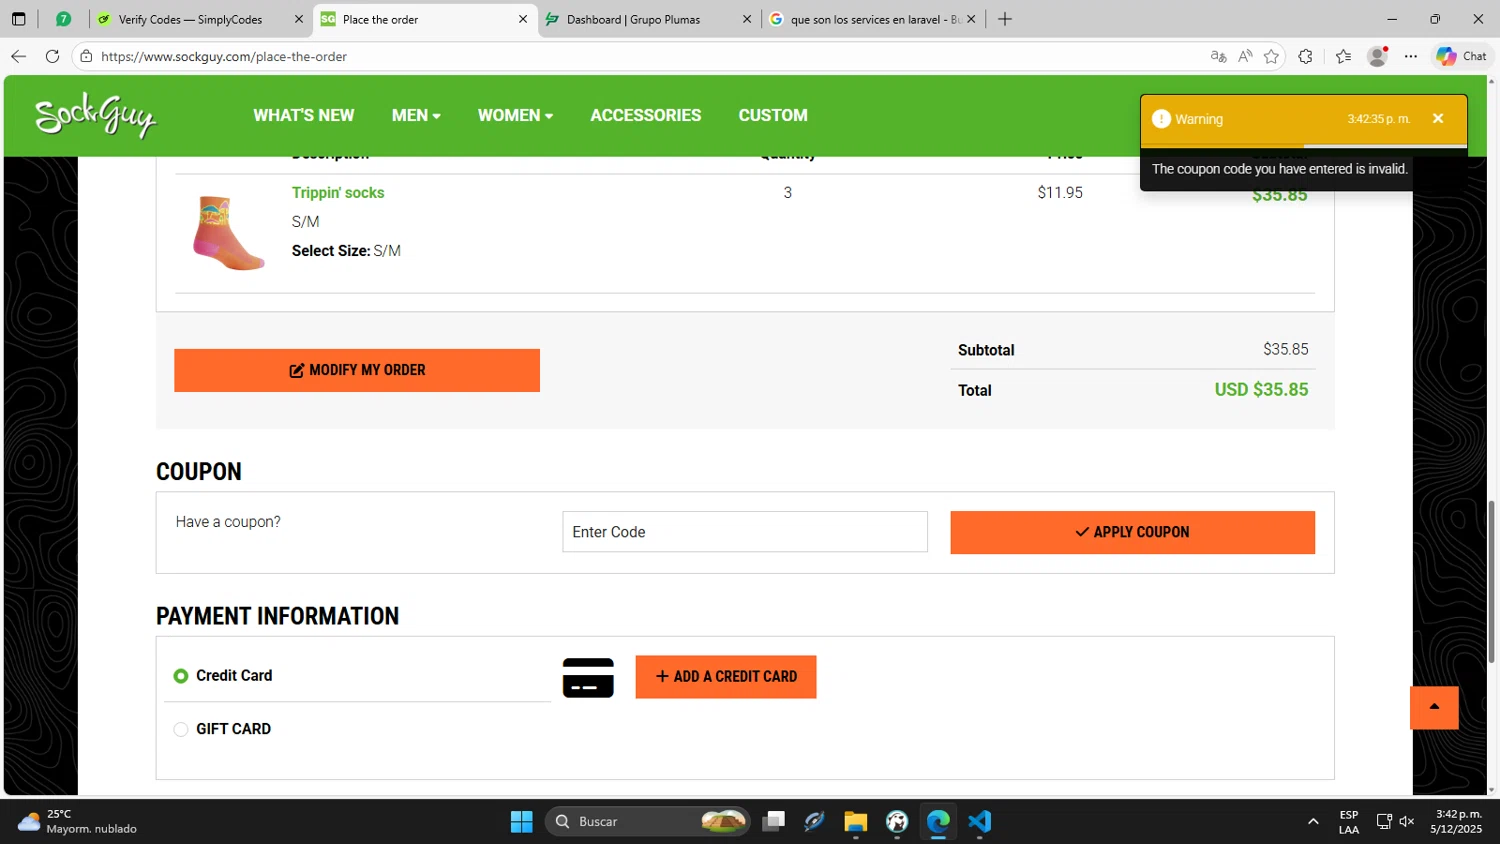The height and width of the screenshot is (844, 1500).
Task: Click the page vertical scrollbar
Action: tap(1491, 580)
